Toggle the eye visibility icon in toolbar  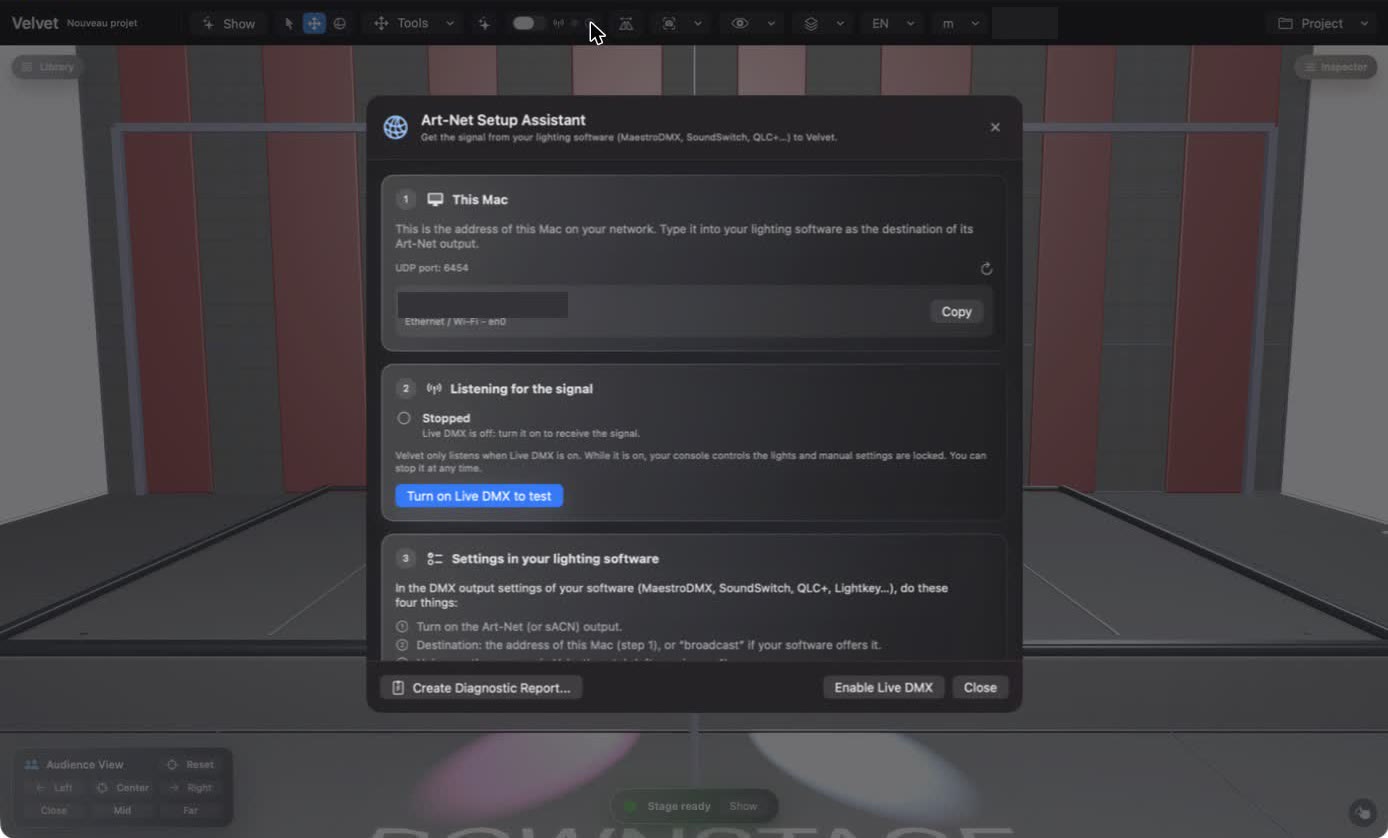coord(740,23)
